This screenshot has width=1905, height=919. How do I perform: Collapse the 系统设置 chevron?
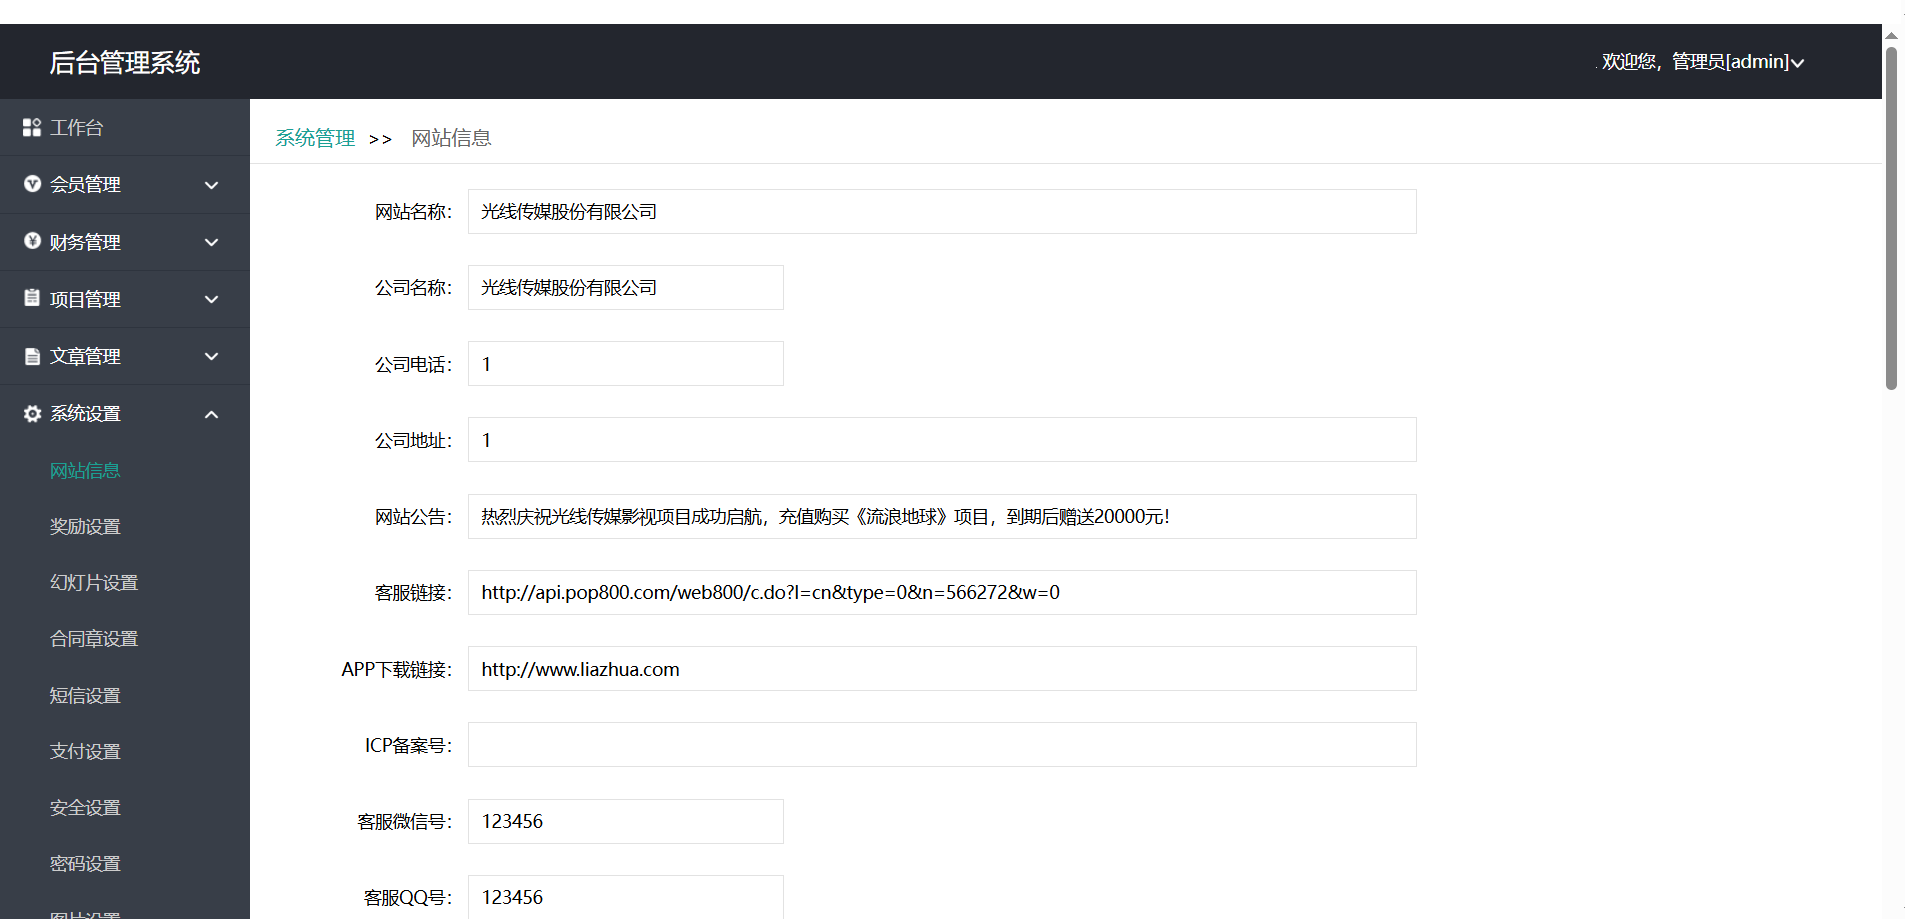[211, 414]
